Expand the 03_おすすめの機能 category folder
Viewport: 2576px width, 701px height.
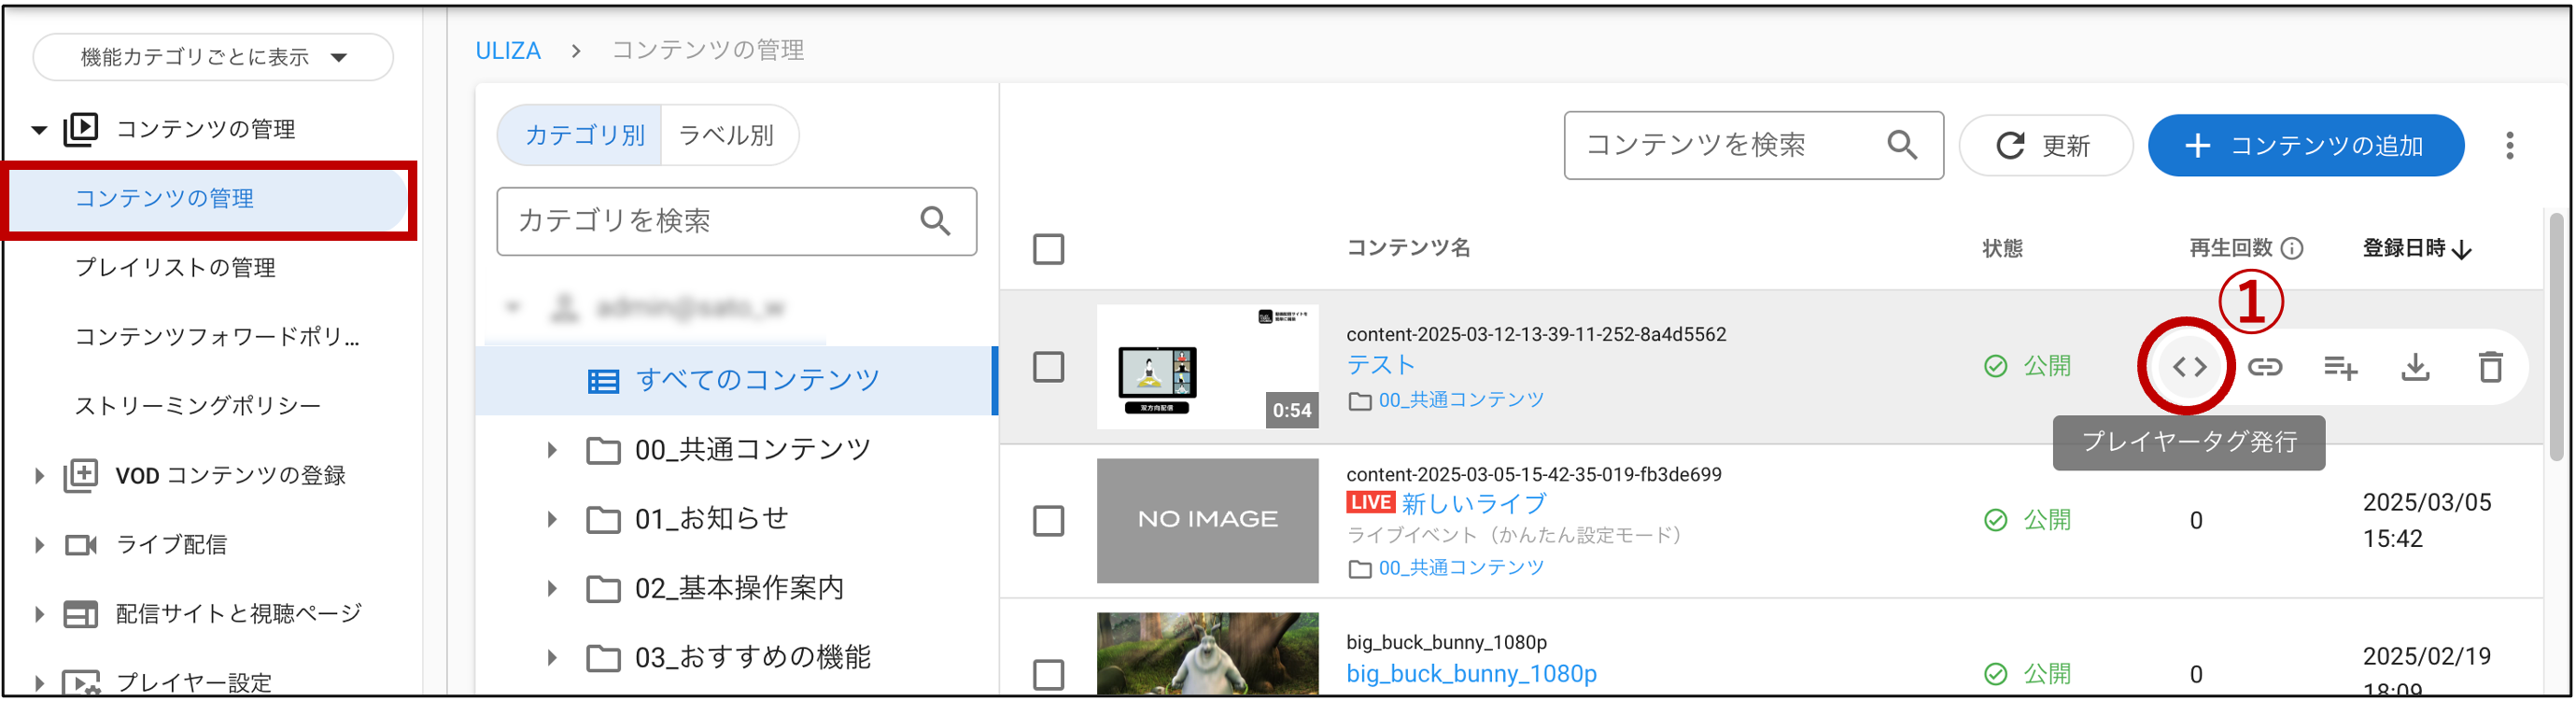point(551,658)
